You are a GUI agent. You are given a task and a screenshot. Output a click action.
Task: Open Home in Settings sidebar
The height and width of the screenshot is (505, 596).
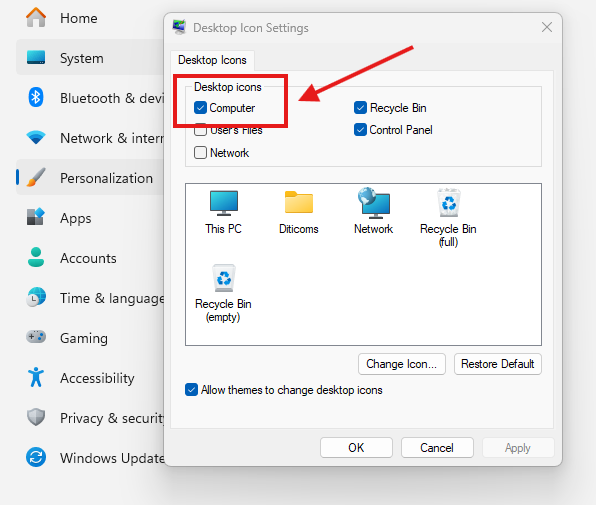click(79, 18)
